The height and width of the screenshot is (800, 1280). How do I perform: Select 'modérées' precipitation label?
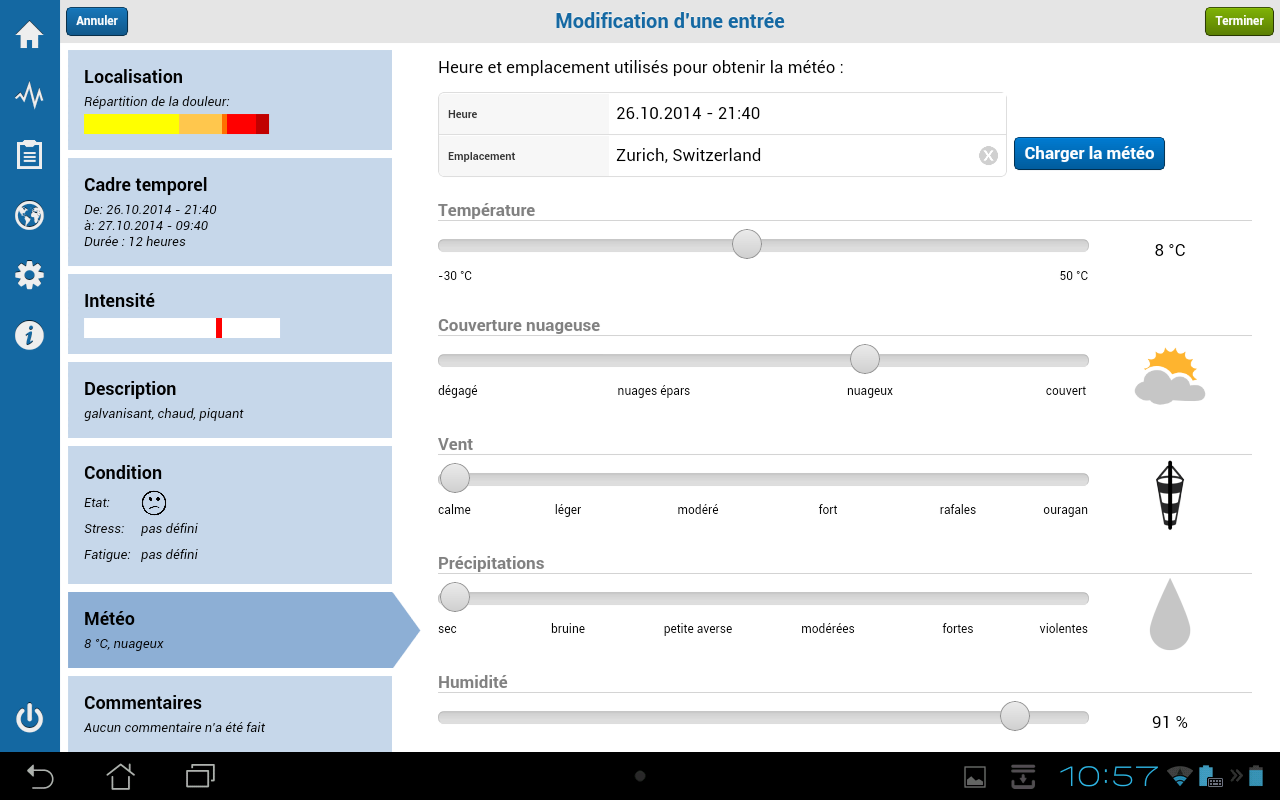(x=828, y=629)
